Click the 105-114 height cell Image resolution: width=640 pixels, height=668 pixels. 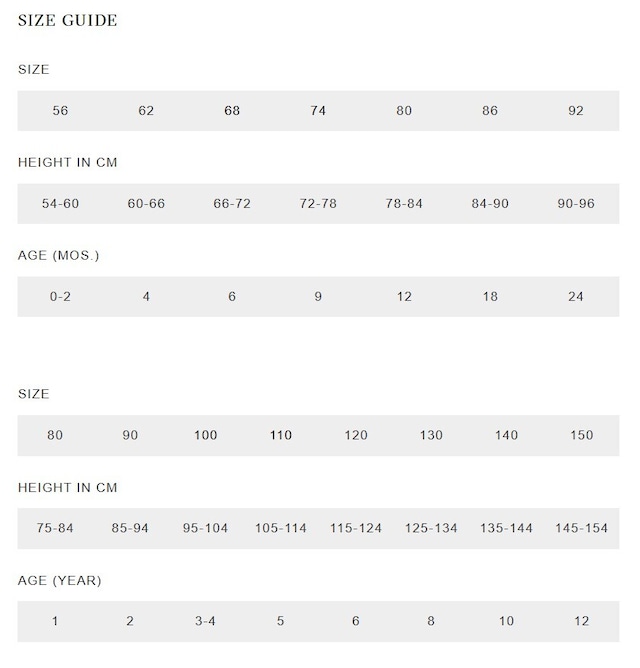pos(281,529)
